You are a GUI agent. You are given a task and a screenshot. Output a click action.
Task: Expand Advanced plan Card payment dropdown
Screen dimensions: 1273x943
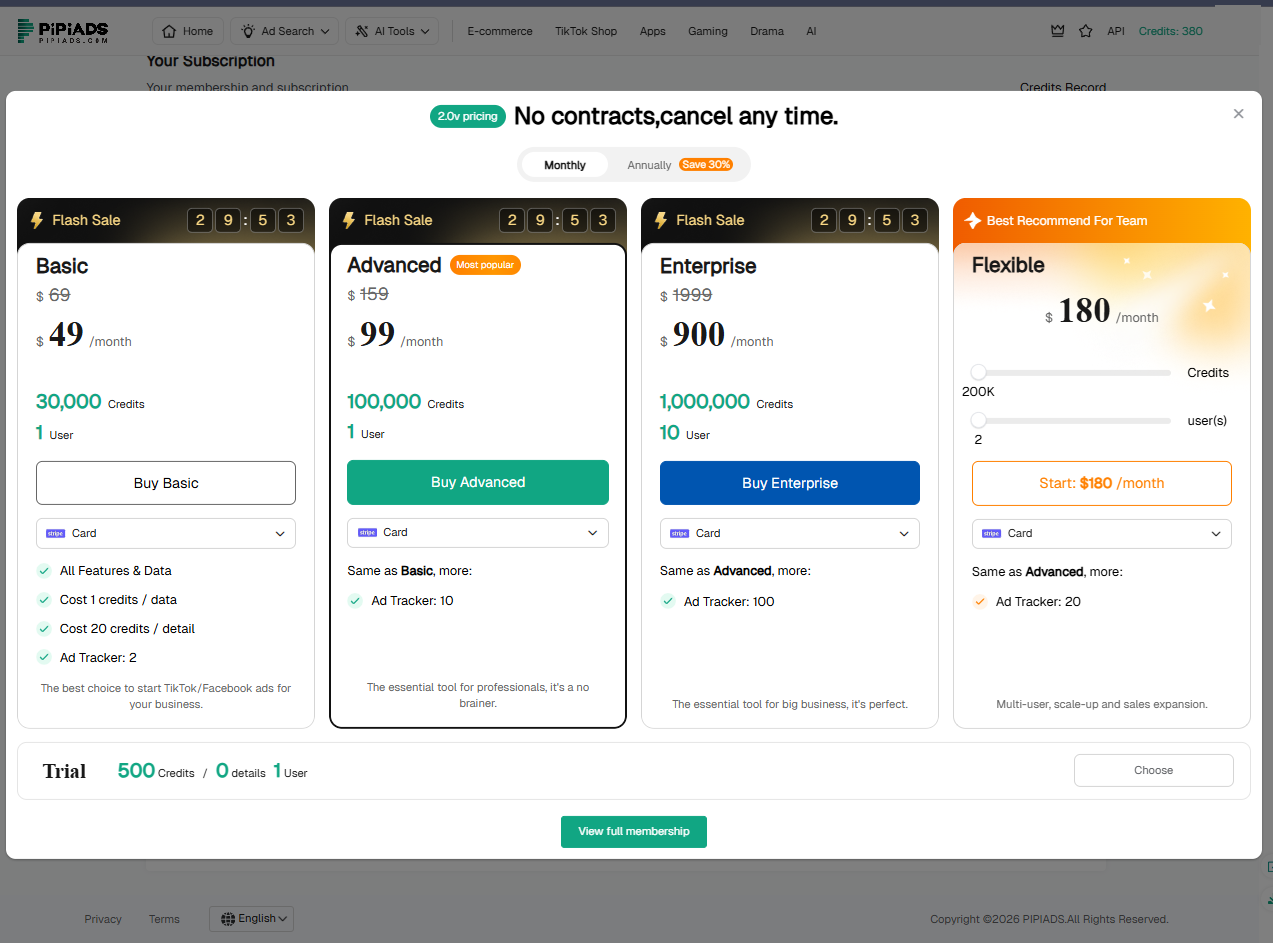point(478,532)
